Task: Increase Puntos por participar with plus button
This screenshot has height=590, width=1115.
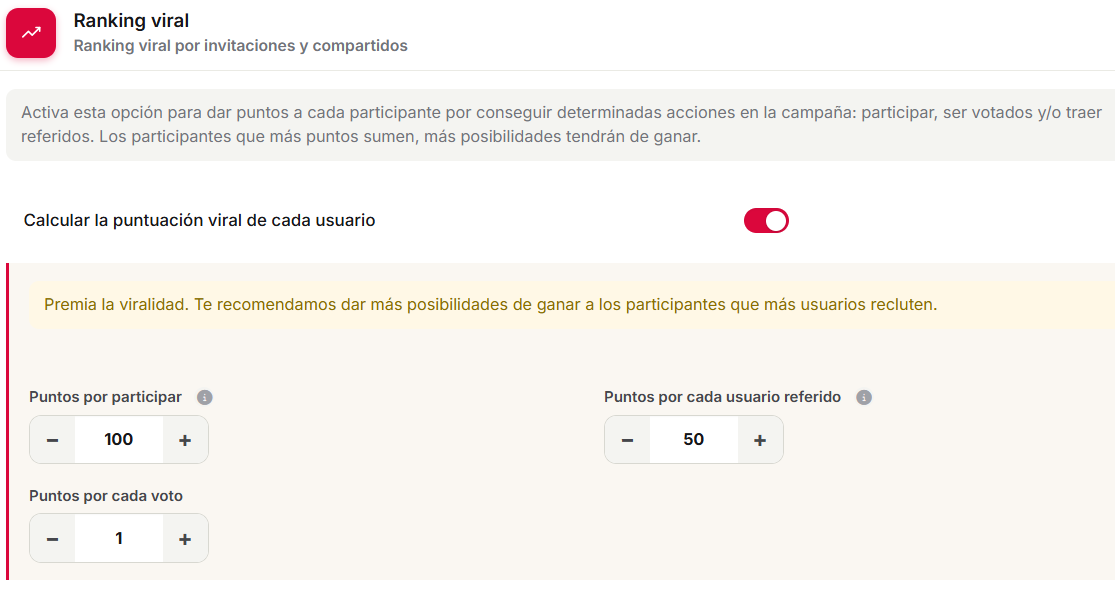Action: (185, 440)
